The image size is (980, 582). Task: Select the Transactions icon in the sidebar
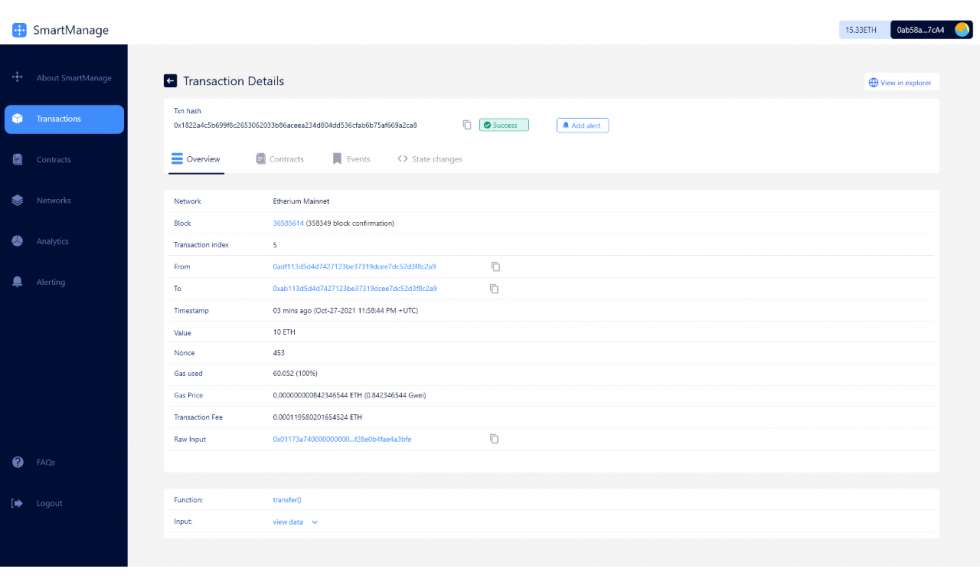16,119
